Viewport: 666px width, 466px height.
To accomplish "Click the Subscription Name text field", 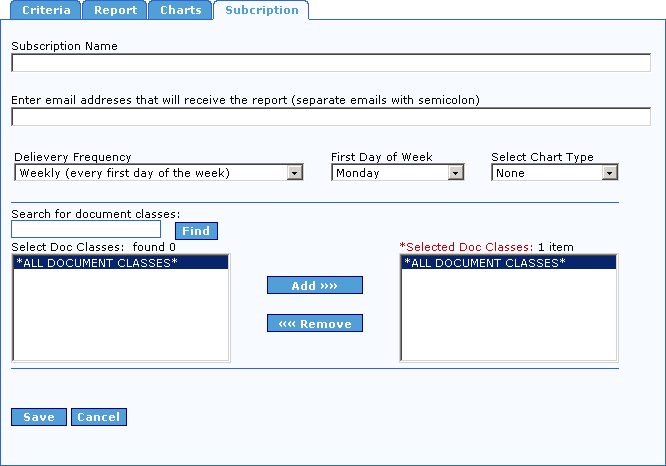I will pyautogui.click(x=331, y=63).
